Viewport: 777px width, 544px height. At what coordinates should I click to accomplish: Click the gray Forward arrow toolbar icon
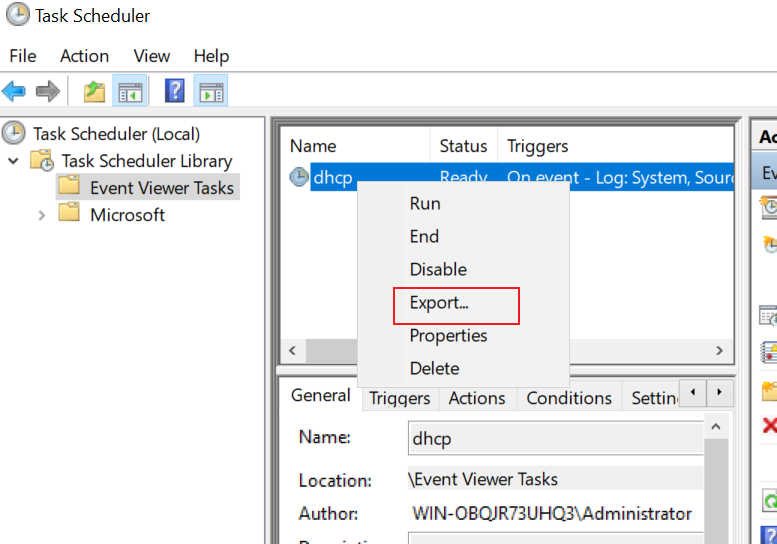point(48,92)
